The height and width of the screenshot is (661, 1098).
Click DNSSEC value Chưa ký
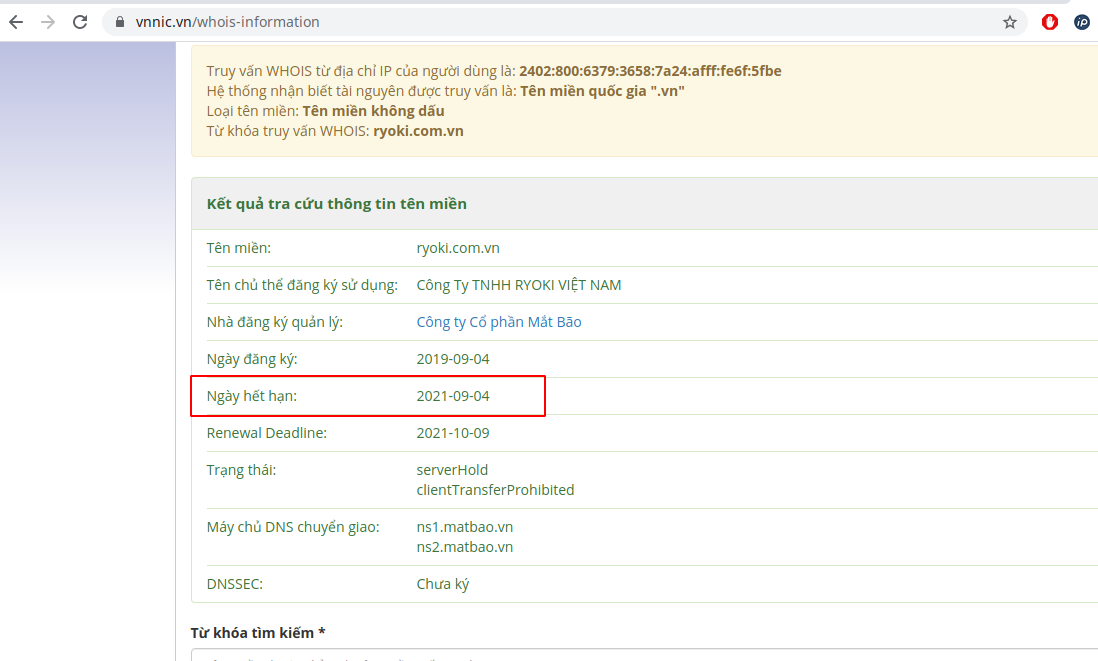point(443,584)
